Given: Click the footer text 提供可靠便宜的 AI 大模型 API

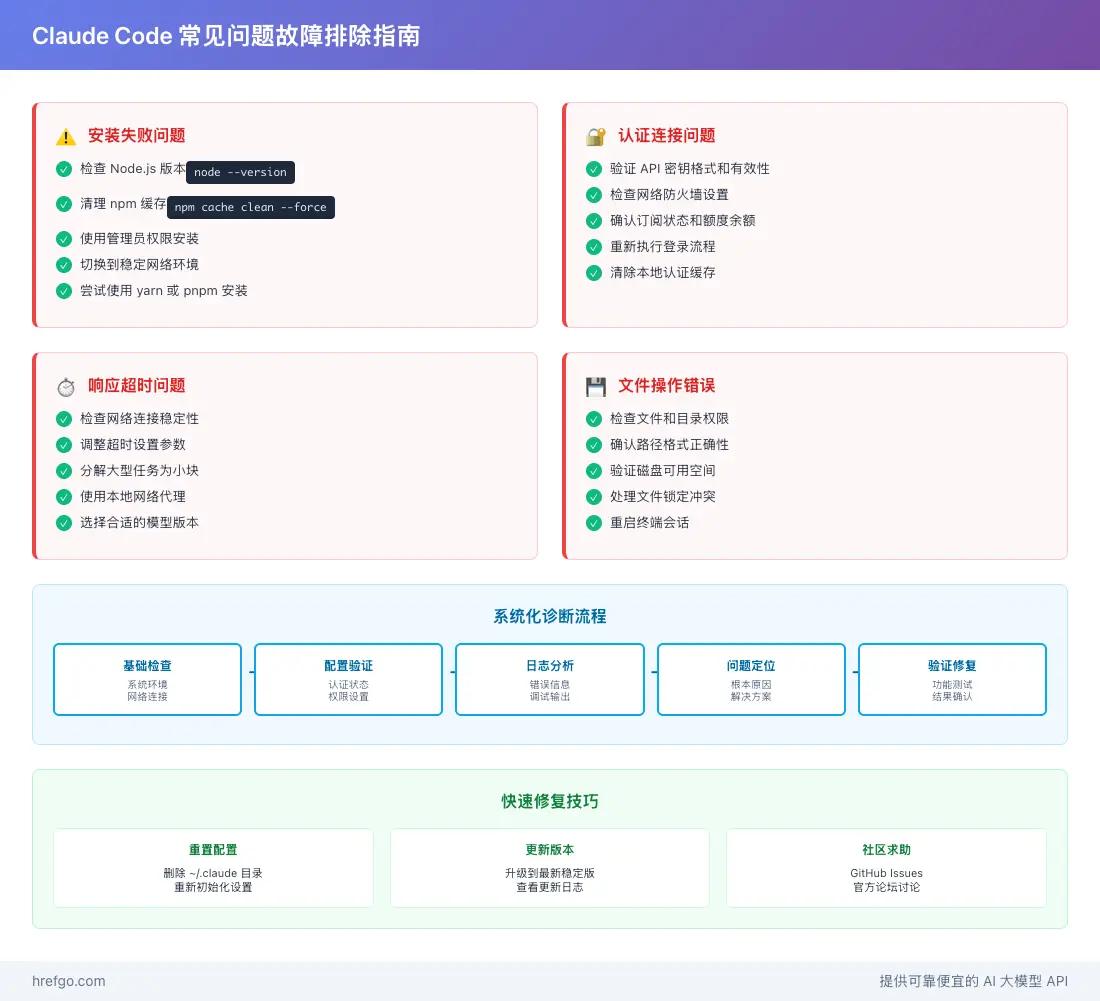Looking at the screenshot, I should [974, 981].
